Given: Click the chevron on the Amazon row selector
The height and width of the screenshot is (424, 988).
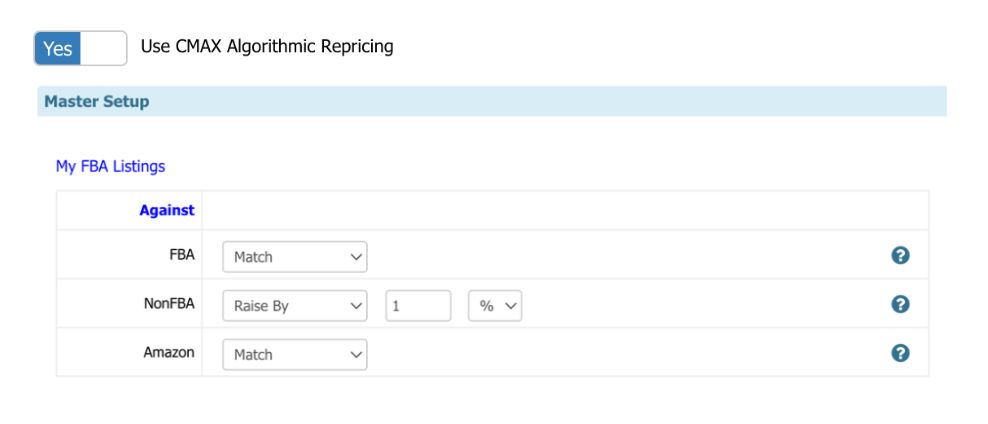Looking at the screenshot, I should point(357,355).
